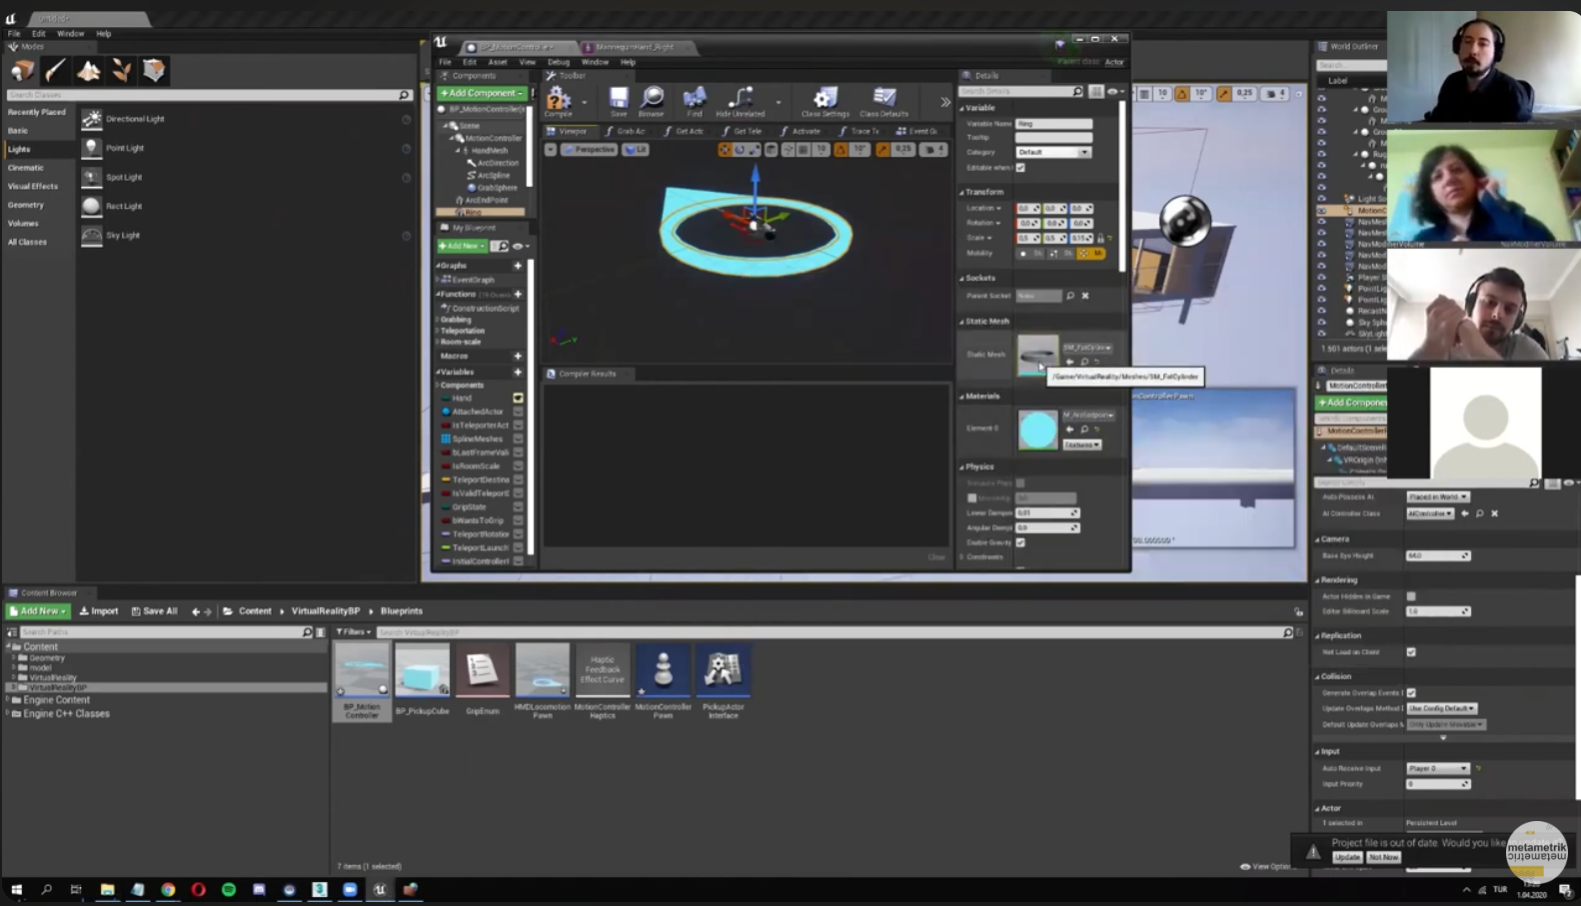
Task: Open Class Defaults from the toolbar
Action: pyautogui.click(x=884, y=97)
